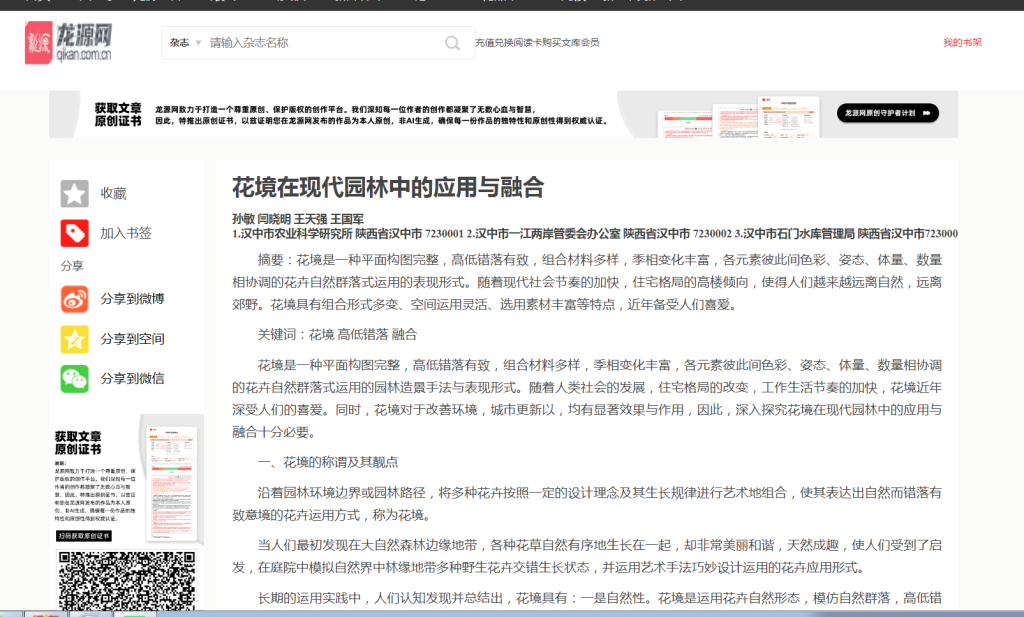Open the 充值兑换阅读卡购买文库会员 link
The height and width of the screenshot is (617, 1024).
(537, 43)
